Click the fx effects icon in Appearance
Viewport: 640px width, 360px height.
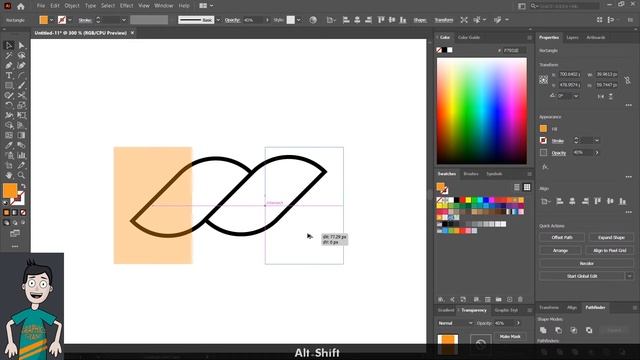tap(545, 167)
